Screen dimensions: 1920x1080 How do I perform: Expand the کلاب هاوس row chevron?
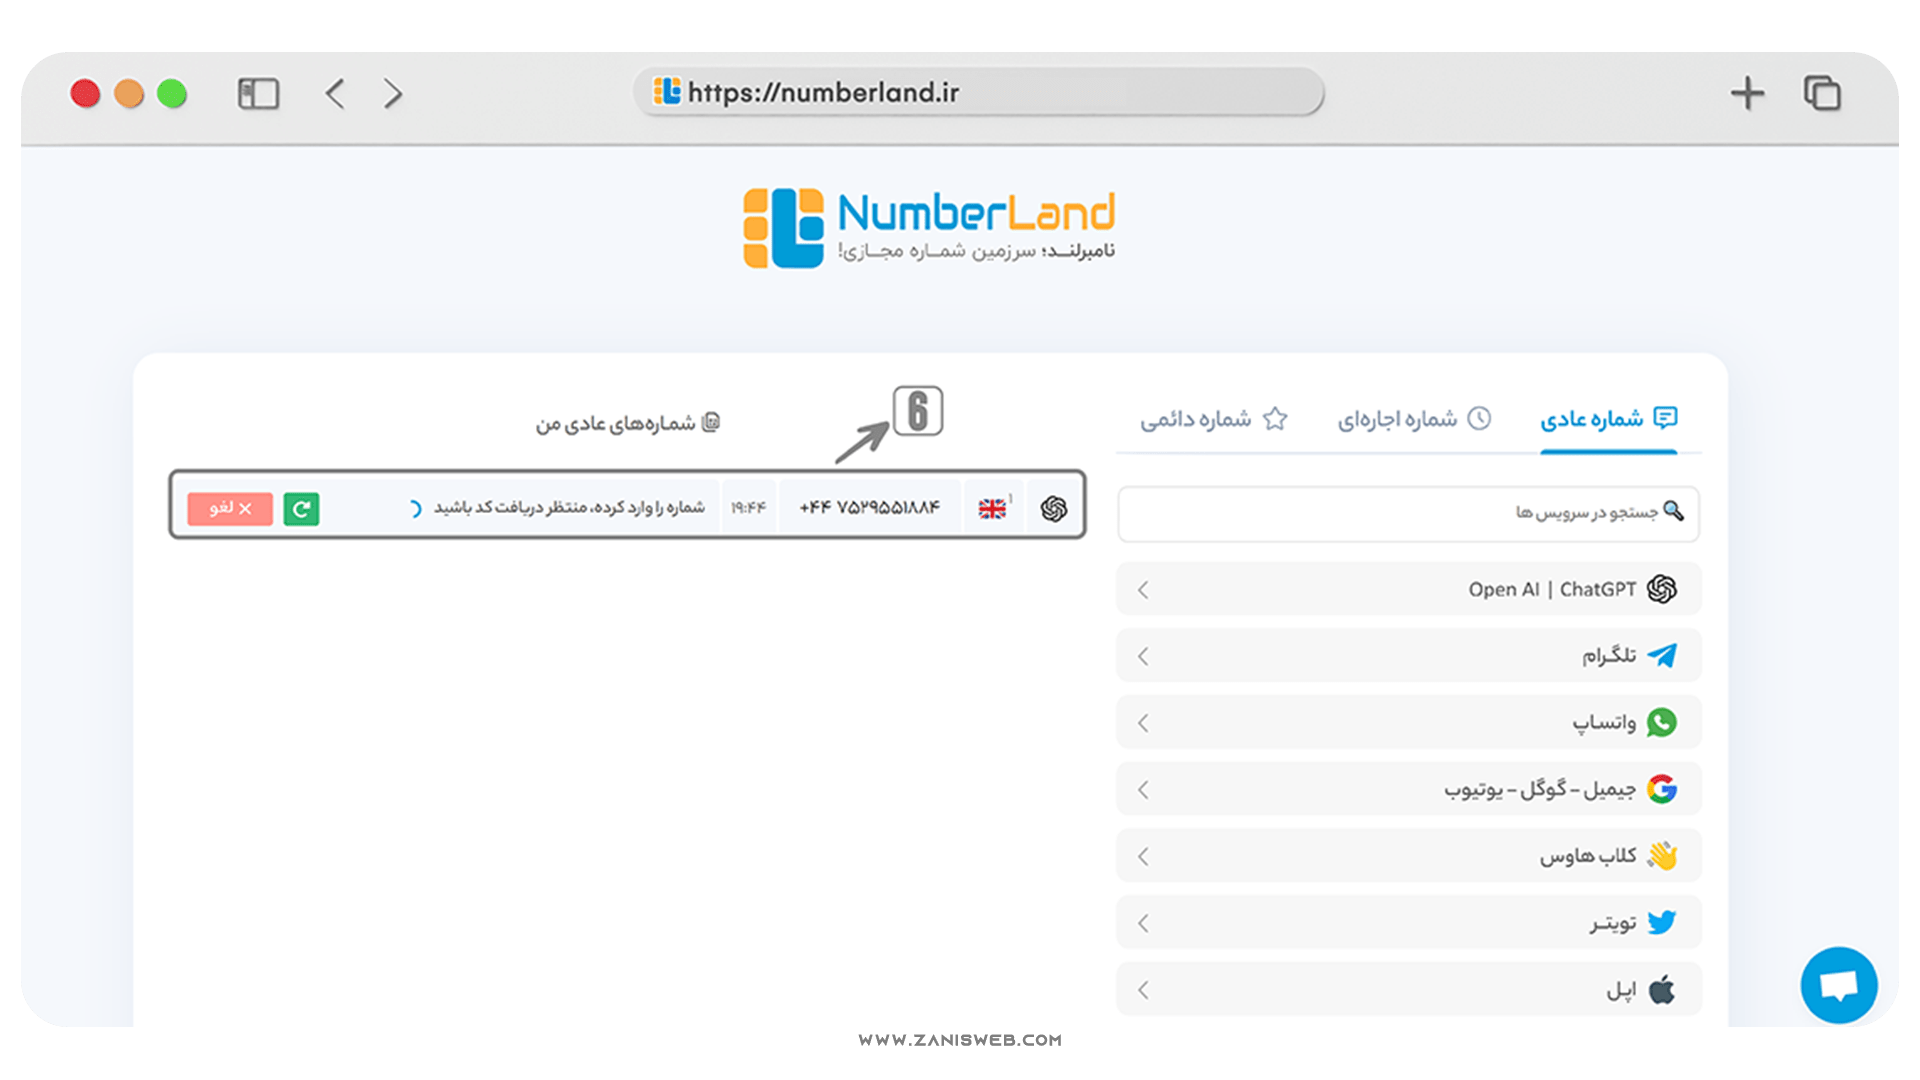coord(1143,857)
